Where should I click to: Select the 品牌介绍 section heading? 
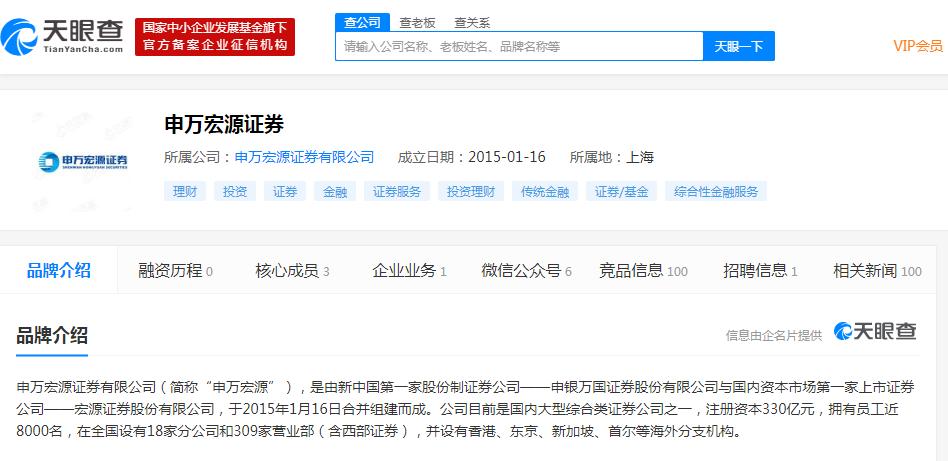pos(52,335)
